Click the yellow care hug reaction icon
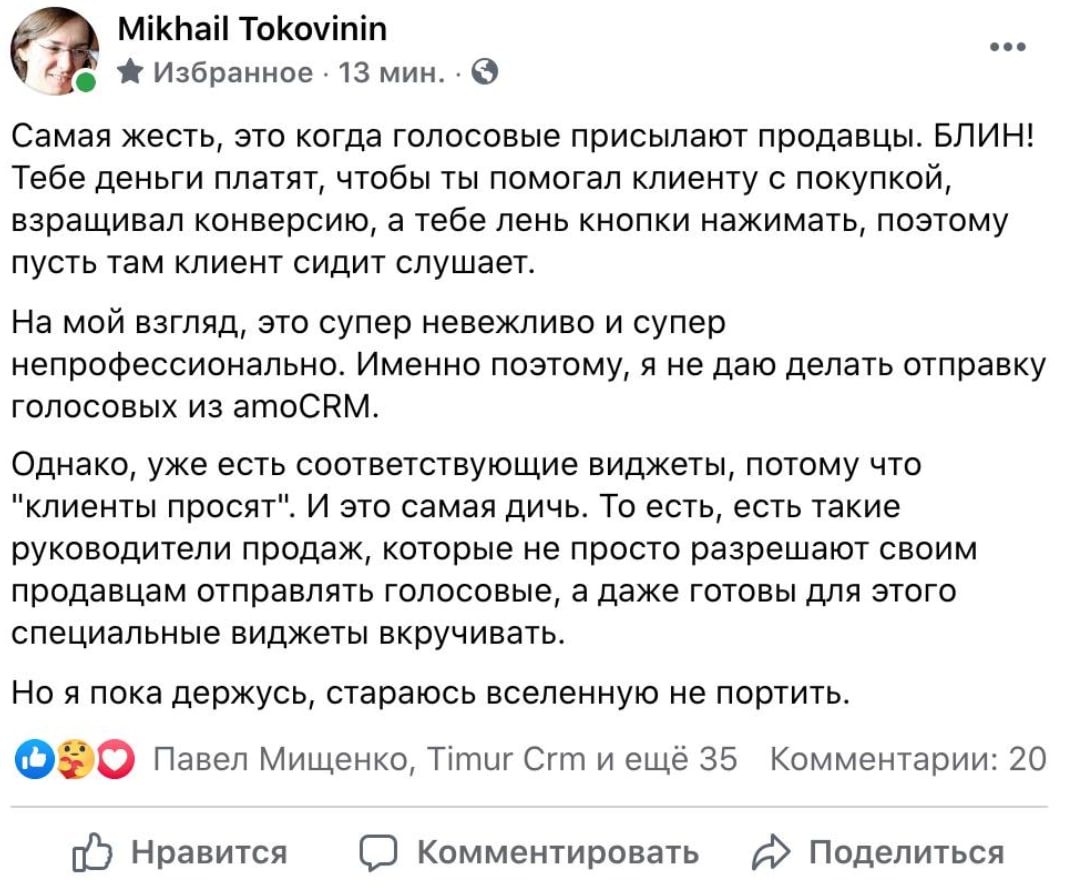Screen dimensions: 1069x888 point(75,759)
